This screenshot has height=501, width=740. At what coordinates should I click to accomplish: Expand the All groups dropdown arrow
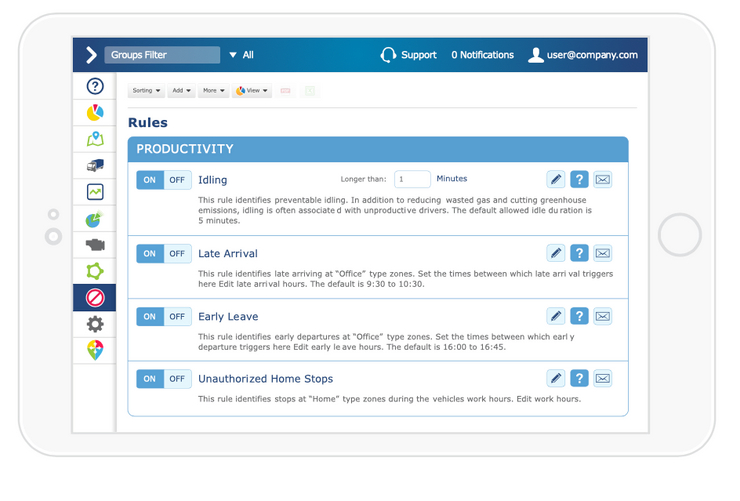pos(233,55)
